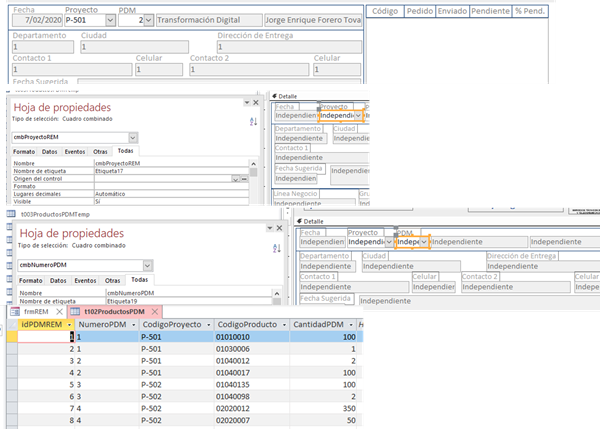Click the table icon on t102ProductosPDM tab

pyautogui.click(x=75, y=311)
